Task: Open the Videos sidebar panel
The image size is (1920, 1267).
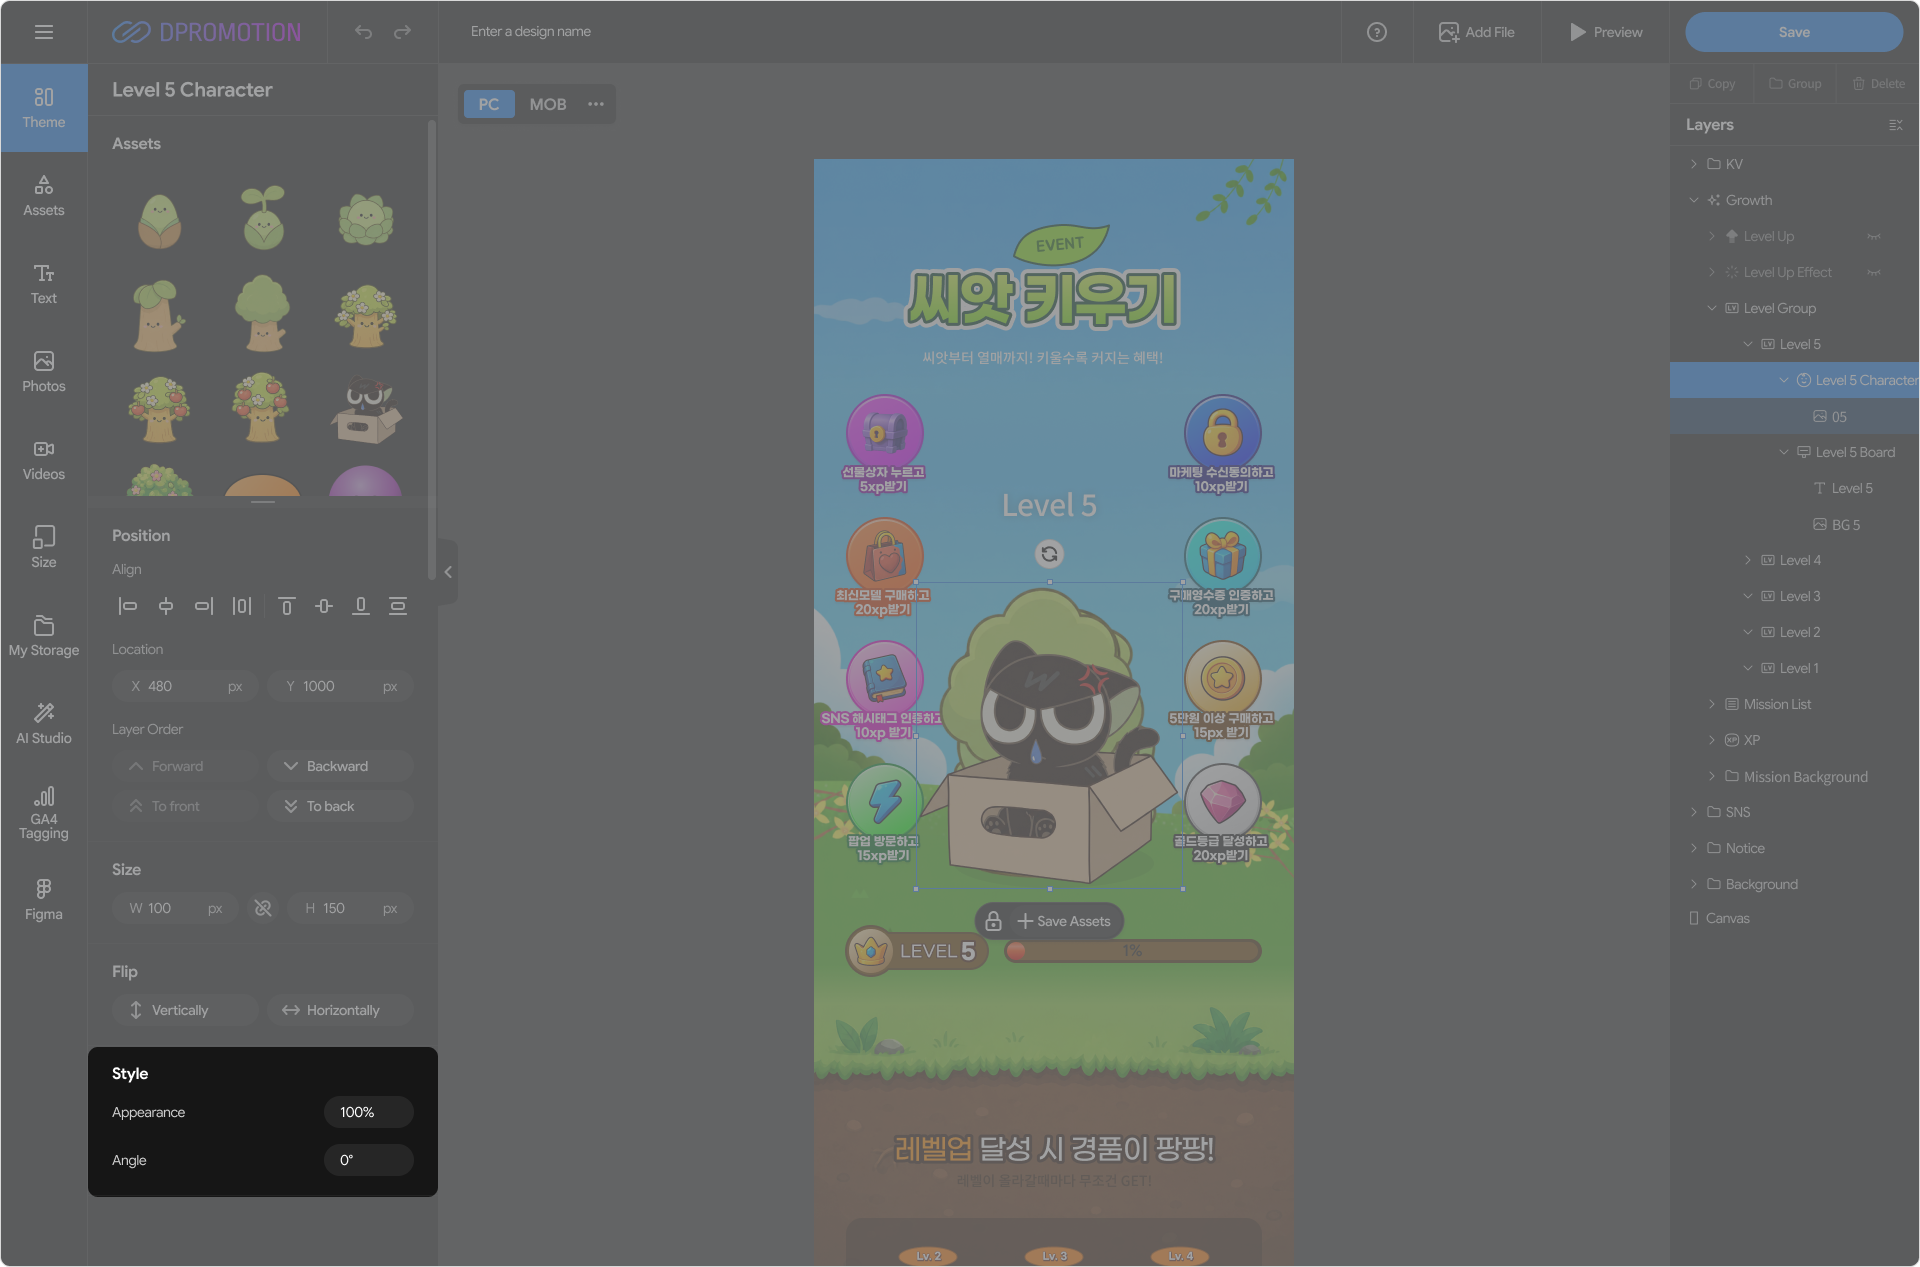Action: pyautogui.click(x=44, y=460)
